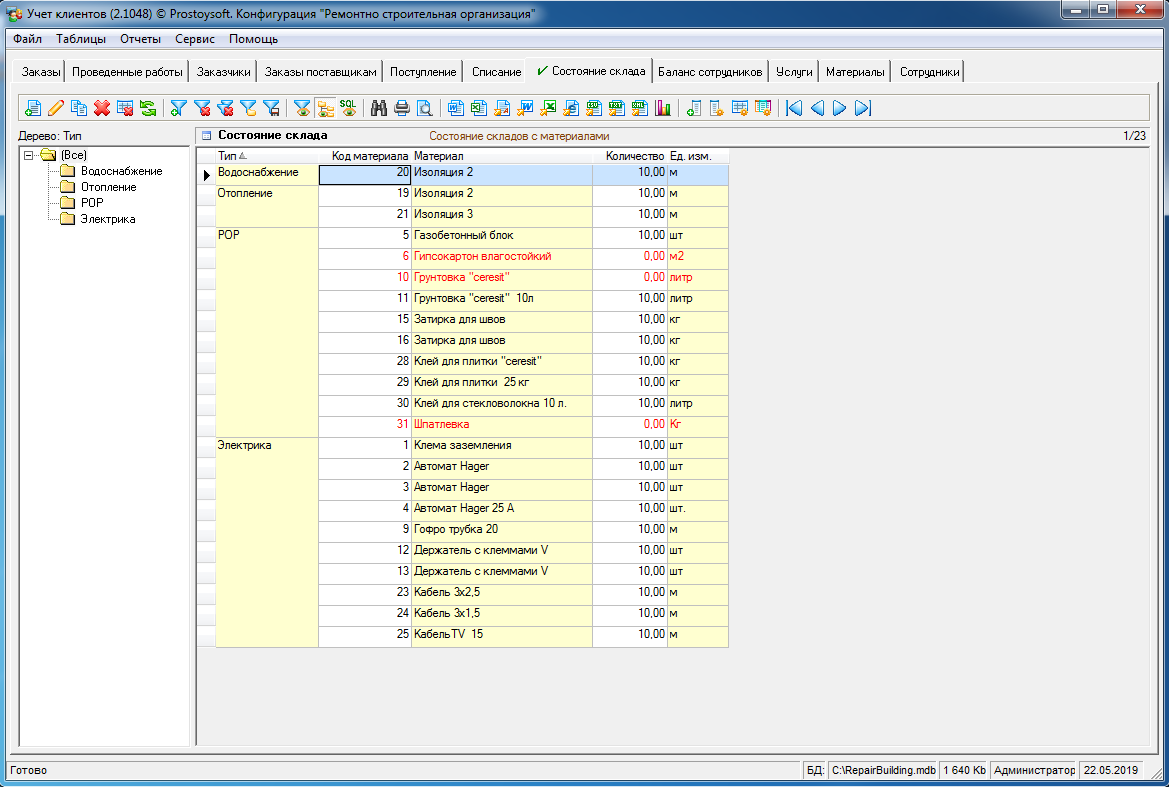
Task: Click the printer icon in toolbar
Action: (x=402, y=108)
